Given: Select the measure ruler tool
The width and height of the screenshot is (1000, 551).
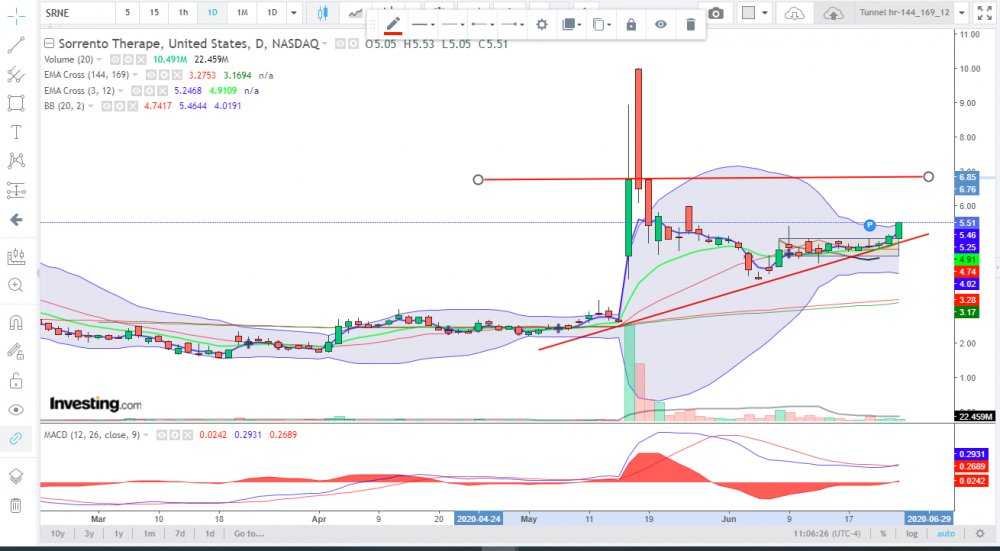Looking at the screenshot, I should [16, 256].
